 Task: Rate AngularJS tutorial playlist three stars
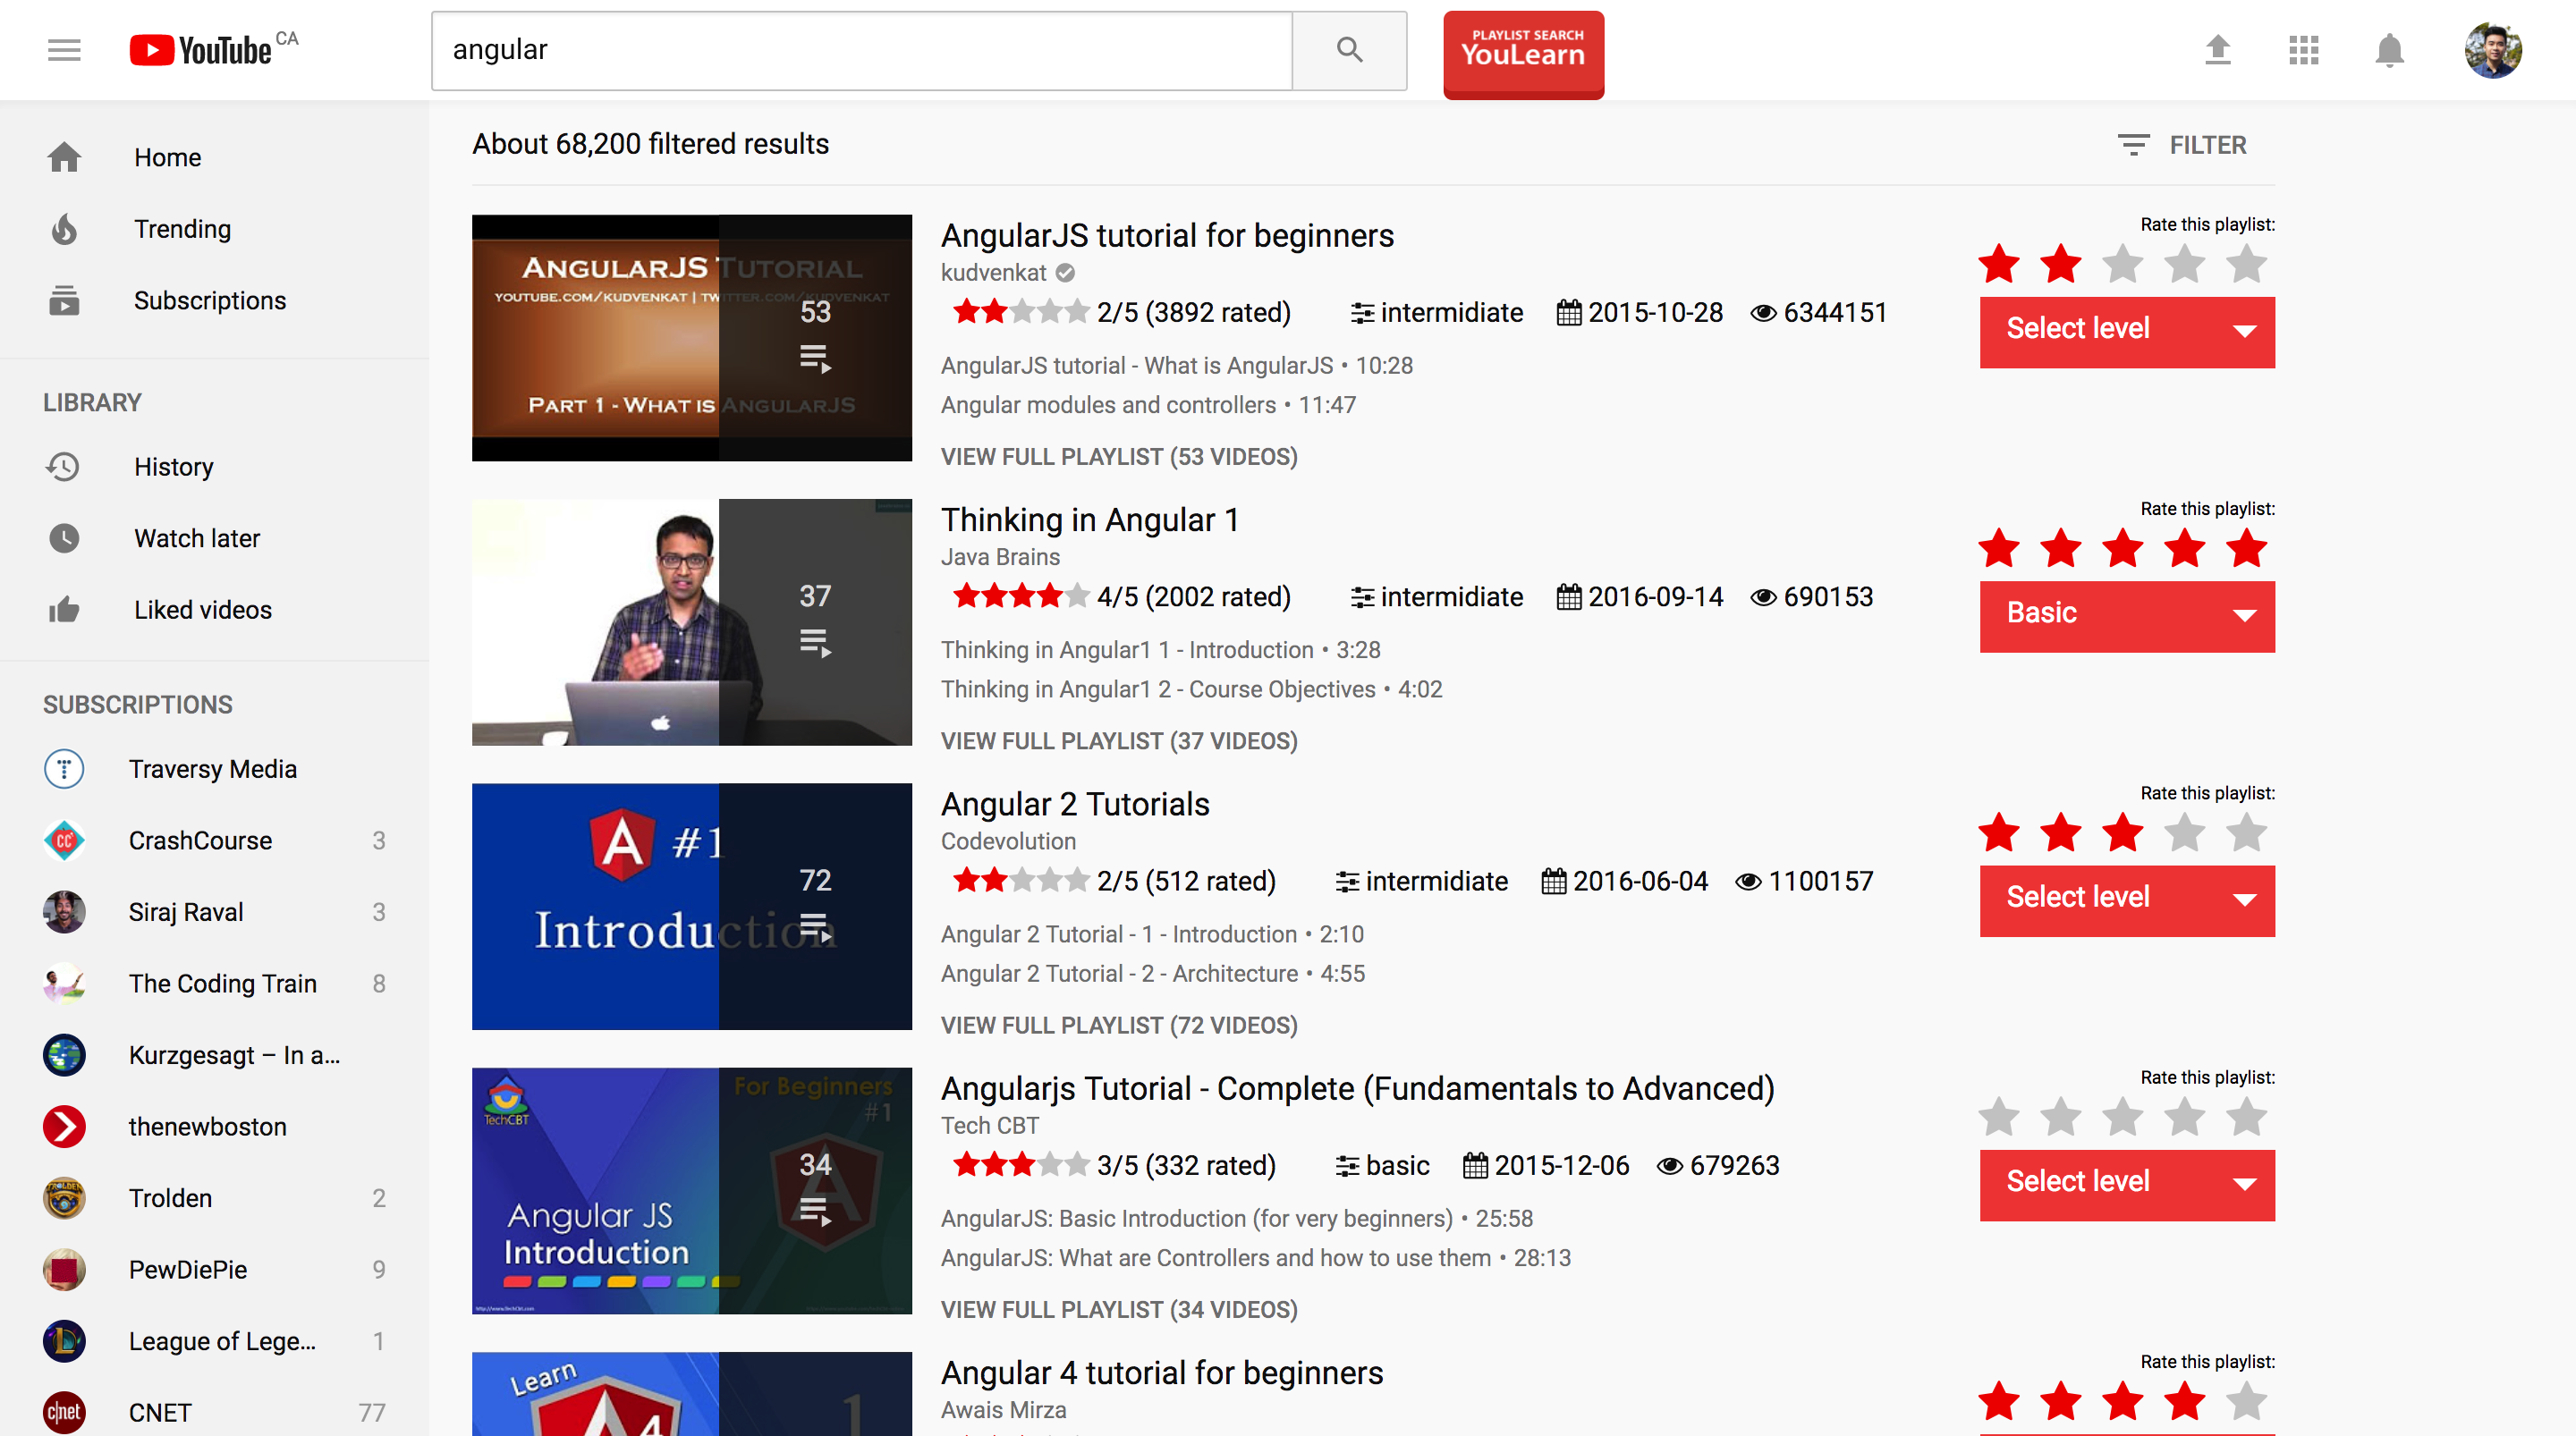click(2122, 265)
